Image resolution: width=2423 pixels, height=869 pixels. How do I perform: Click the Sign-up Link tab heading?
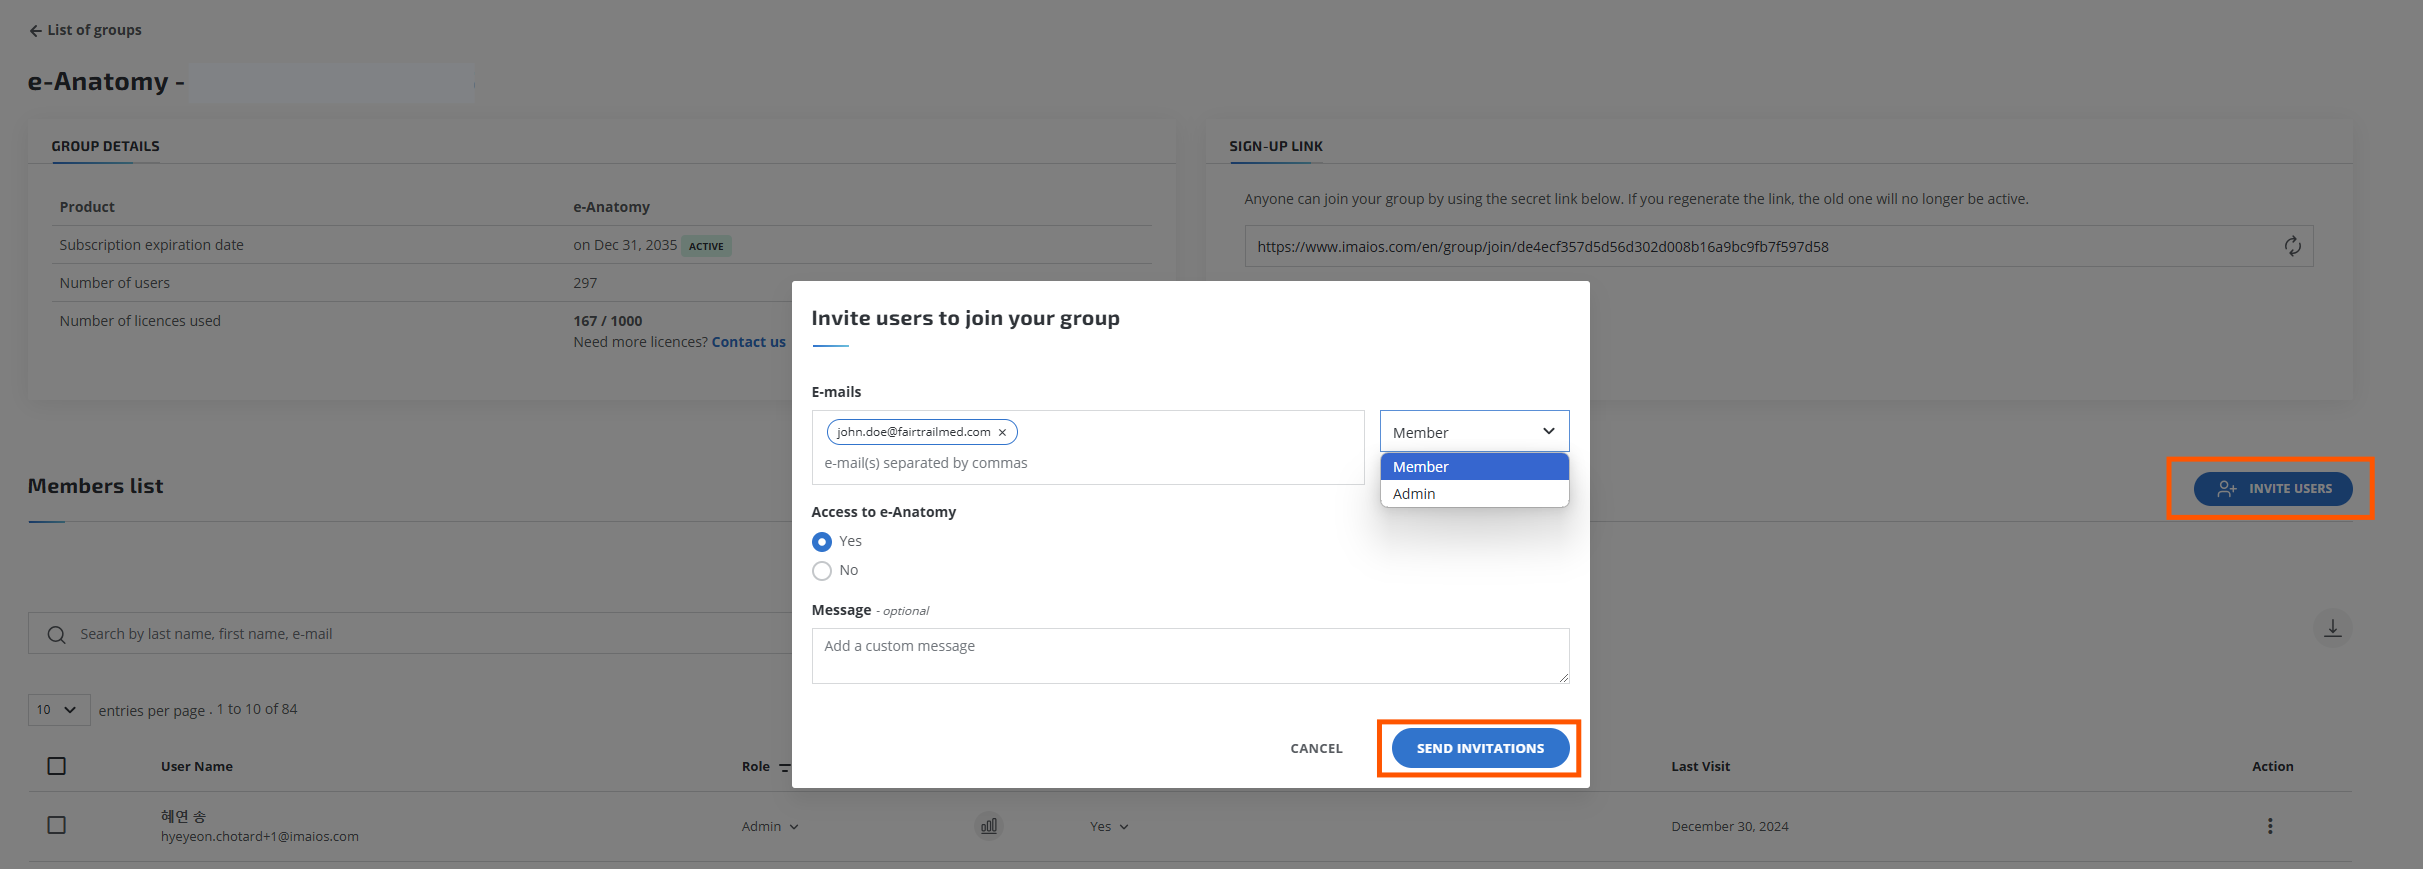pos(1275,146)
